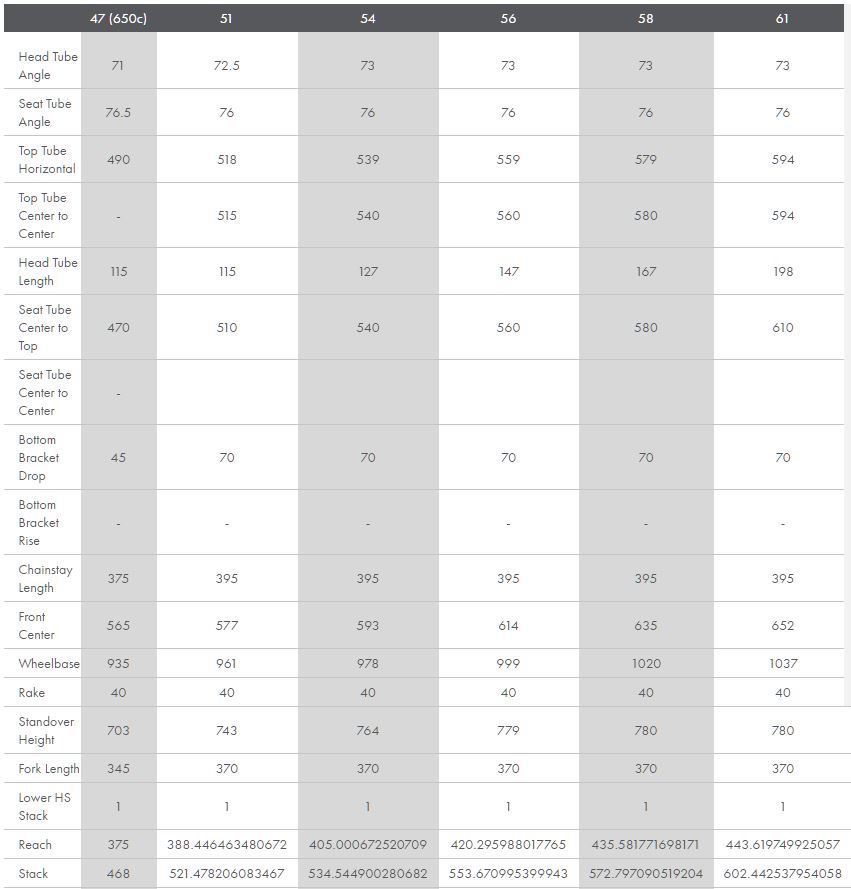This screenshot has width=851, height=889.
Task: Select the Lower HS Stack row label
Action: 44,807
